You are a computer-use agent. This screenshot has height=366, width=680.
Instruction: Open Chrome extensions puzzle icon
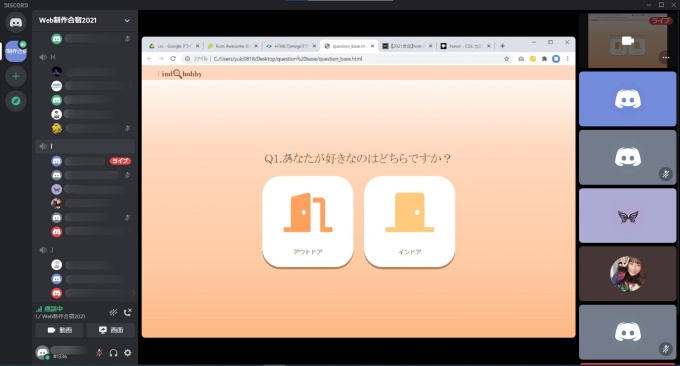544,59
